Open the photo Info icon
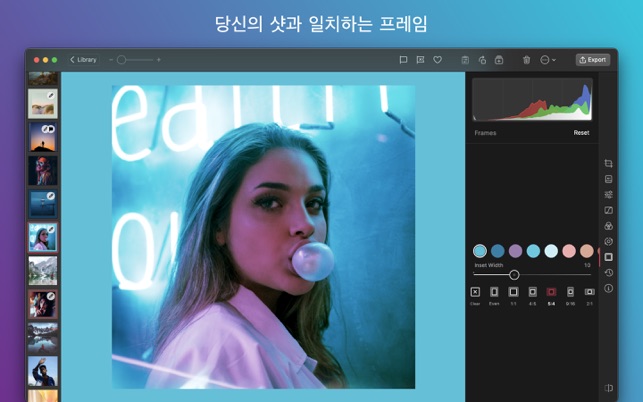643x402 pixels. point(609,288)
